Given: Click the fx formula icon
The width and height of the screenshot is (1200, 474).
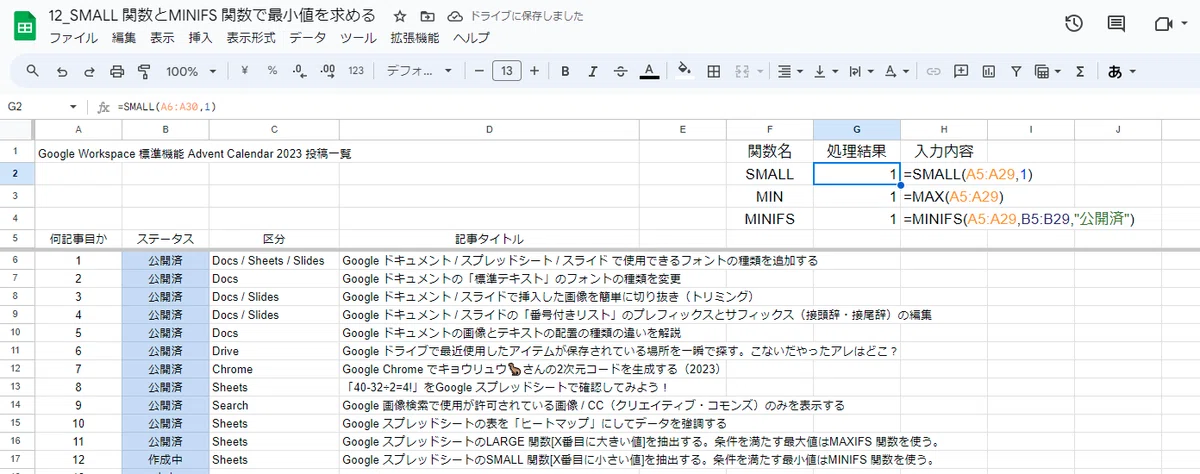Looking at the screenshot, I should click(x=103, y=107).
